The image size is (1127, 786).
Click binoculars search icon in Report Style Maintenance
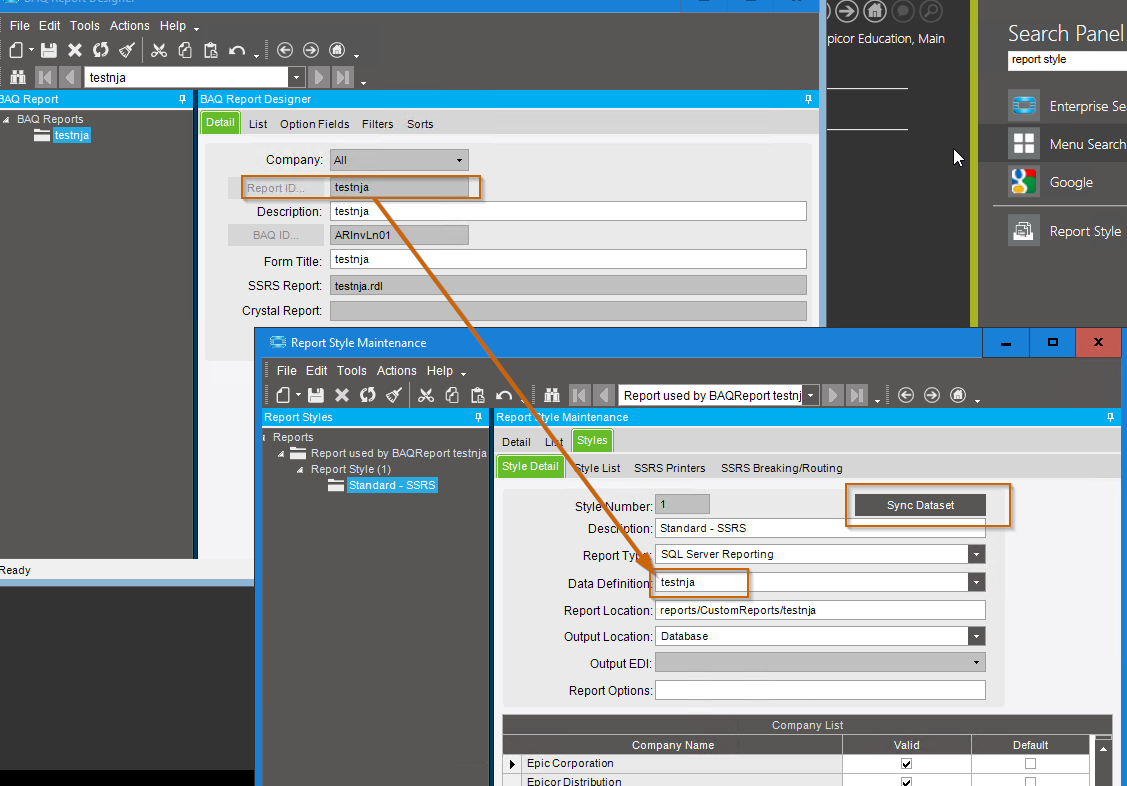pyautogui.click(x=552, y=395)
